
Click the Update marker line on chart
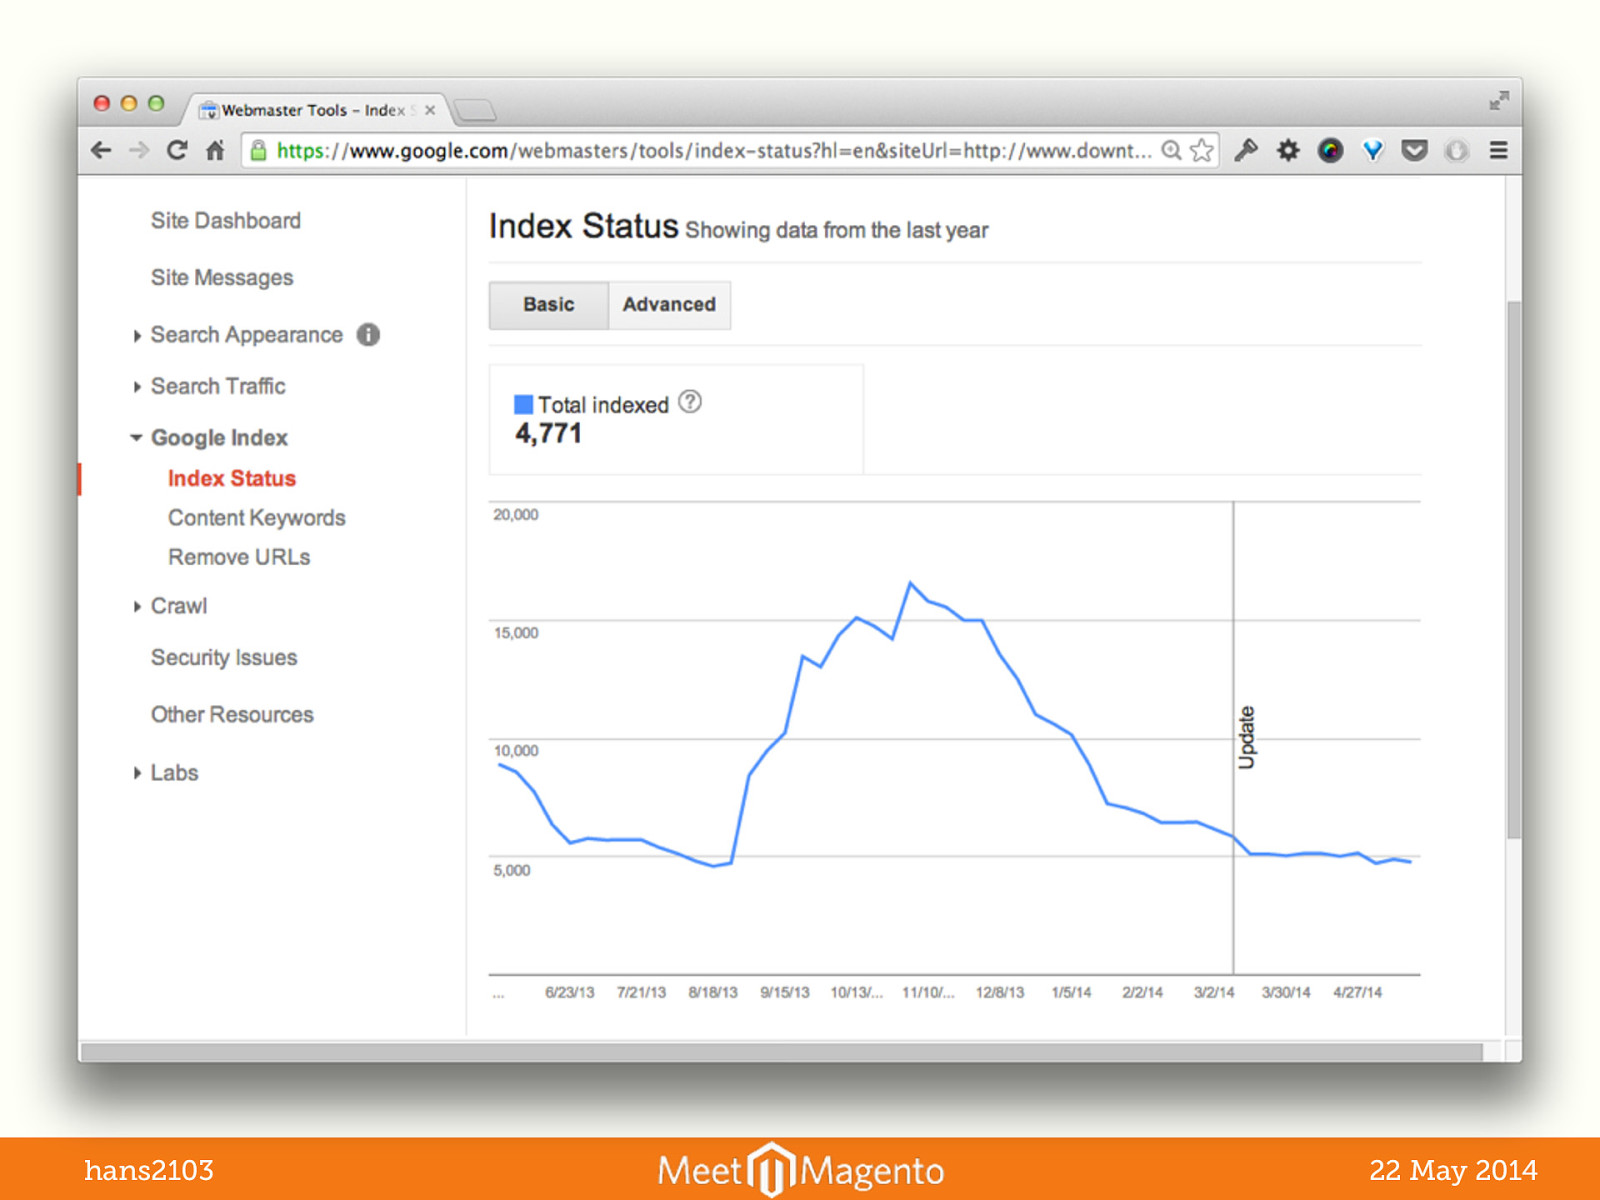click(1234, 738)
